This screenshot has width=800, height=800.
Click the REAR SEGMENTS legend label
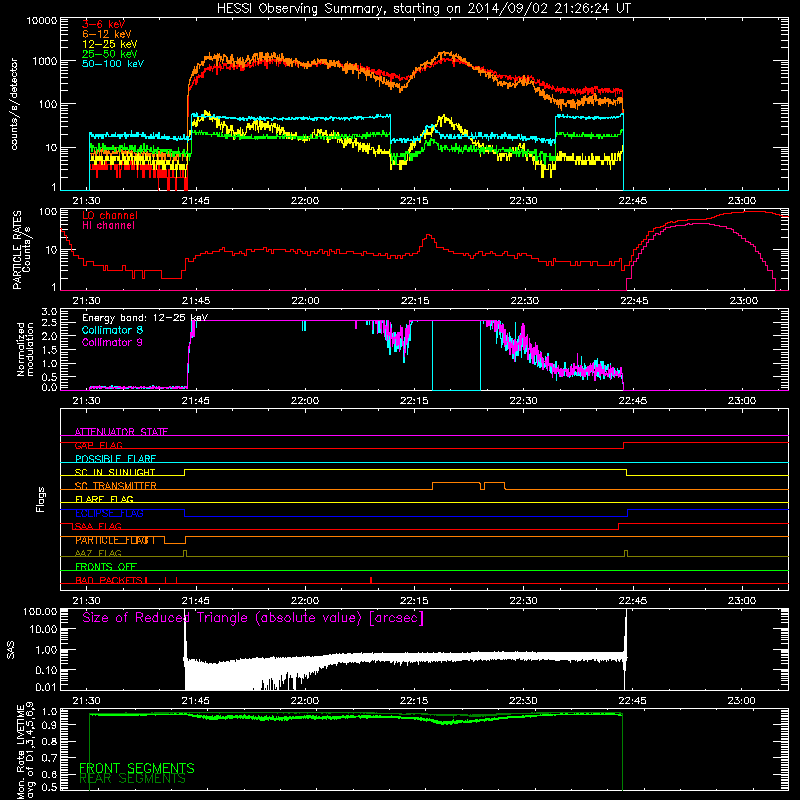pos(132,779)
